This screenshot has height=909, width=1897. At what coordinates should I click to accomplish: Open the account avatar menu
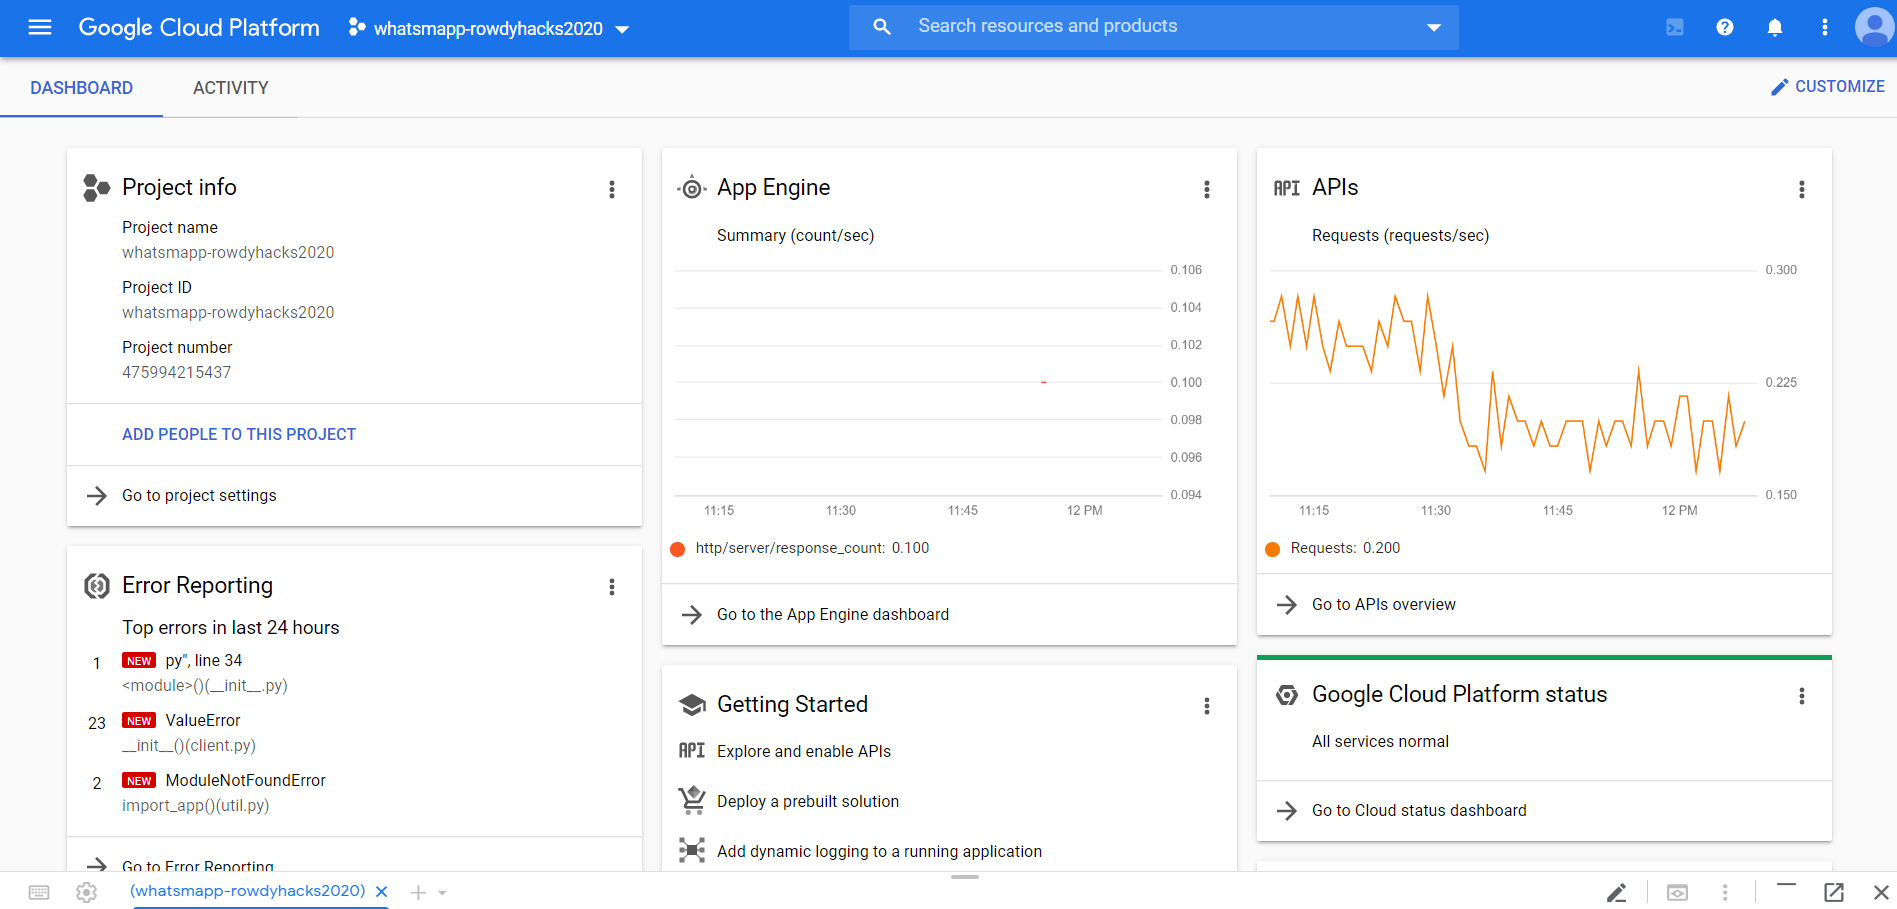point(1874,27)
